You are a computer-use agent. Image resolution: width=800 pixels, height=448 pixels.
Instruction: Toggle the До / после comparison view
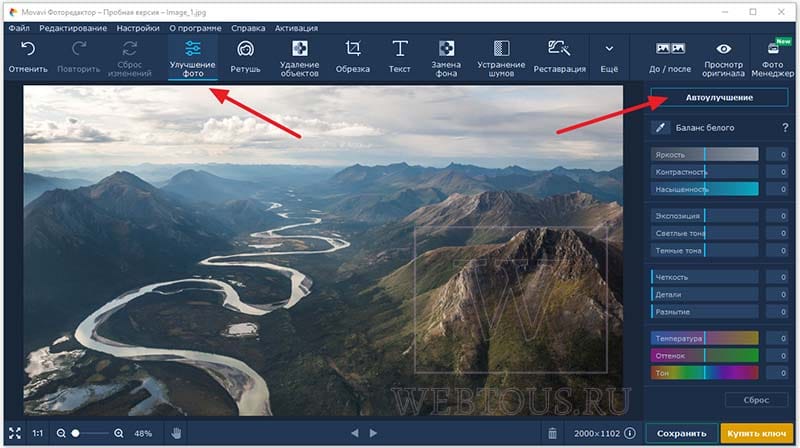pos(670,57)
